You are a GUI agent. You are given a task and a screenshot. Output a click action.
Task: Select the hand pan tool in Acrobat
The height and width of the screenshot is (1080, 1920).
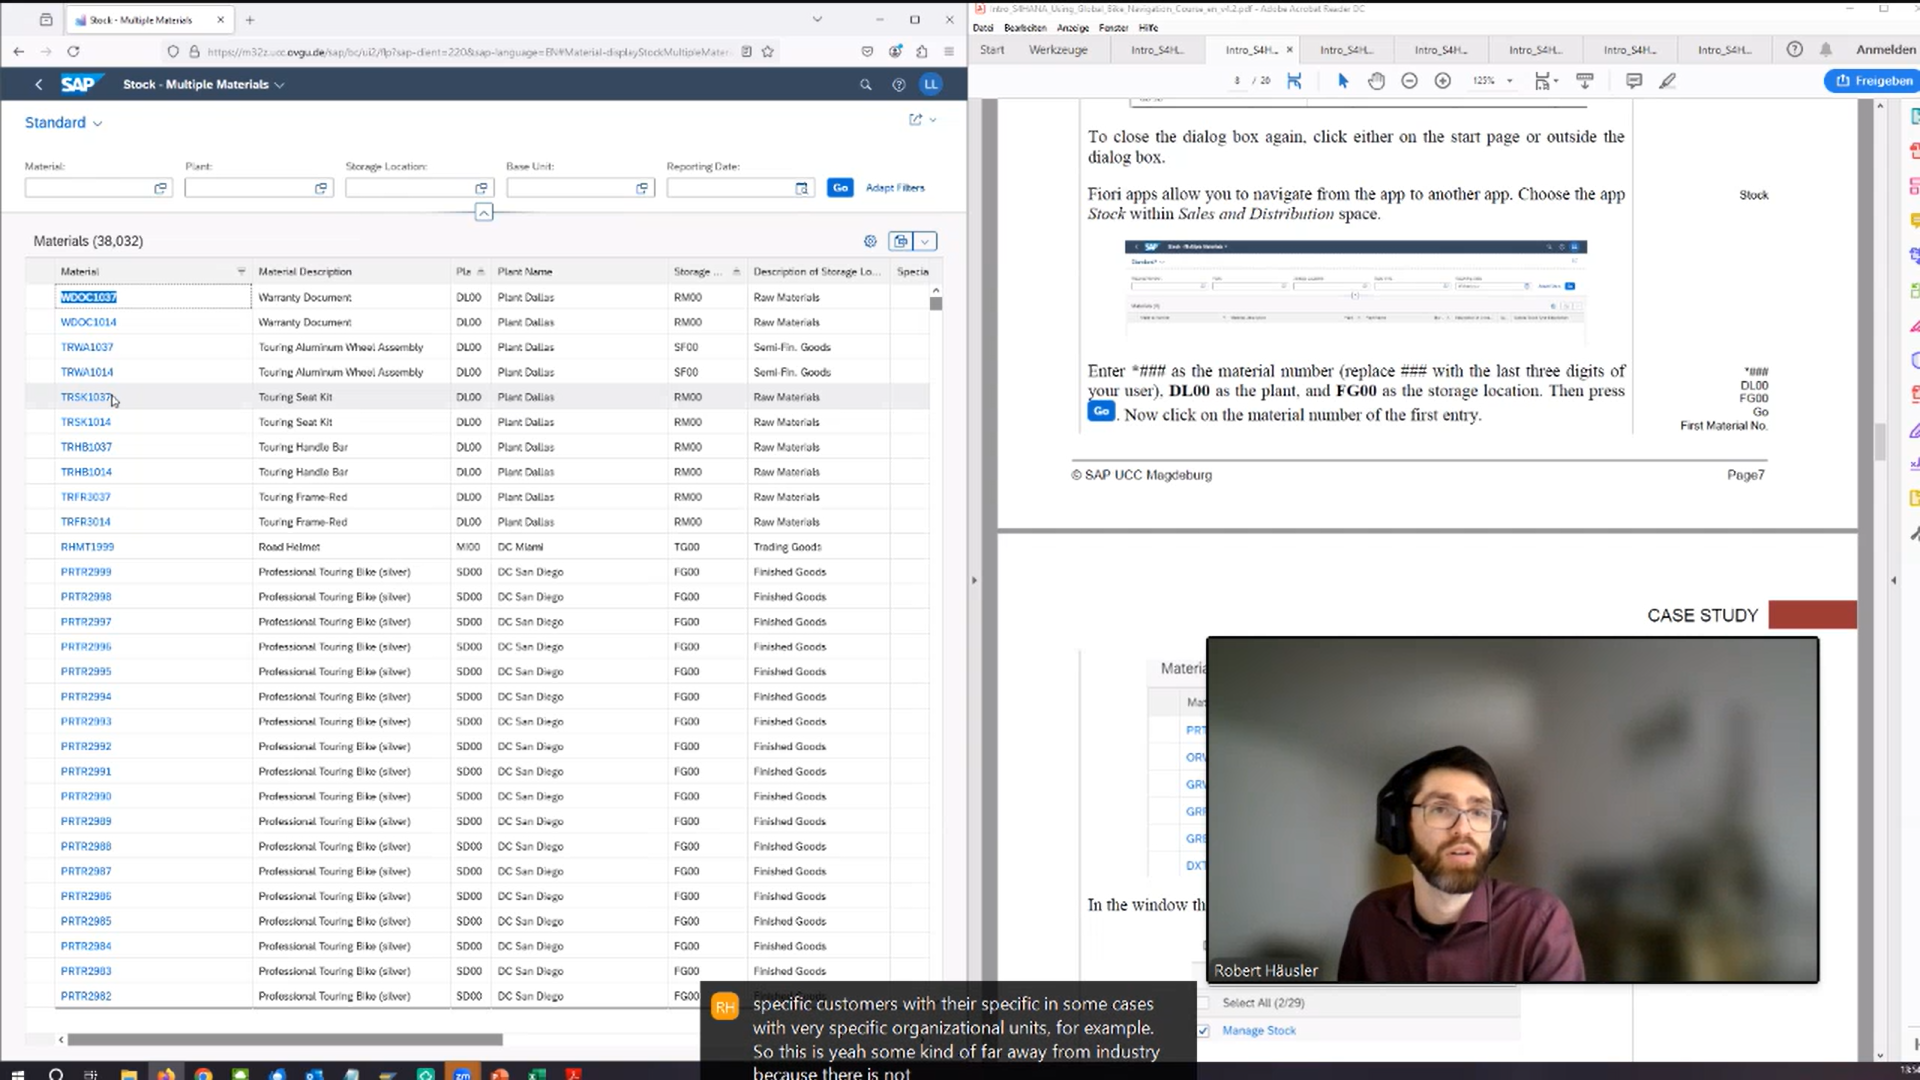coord(1376,81)
